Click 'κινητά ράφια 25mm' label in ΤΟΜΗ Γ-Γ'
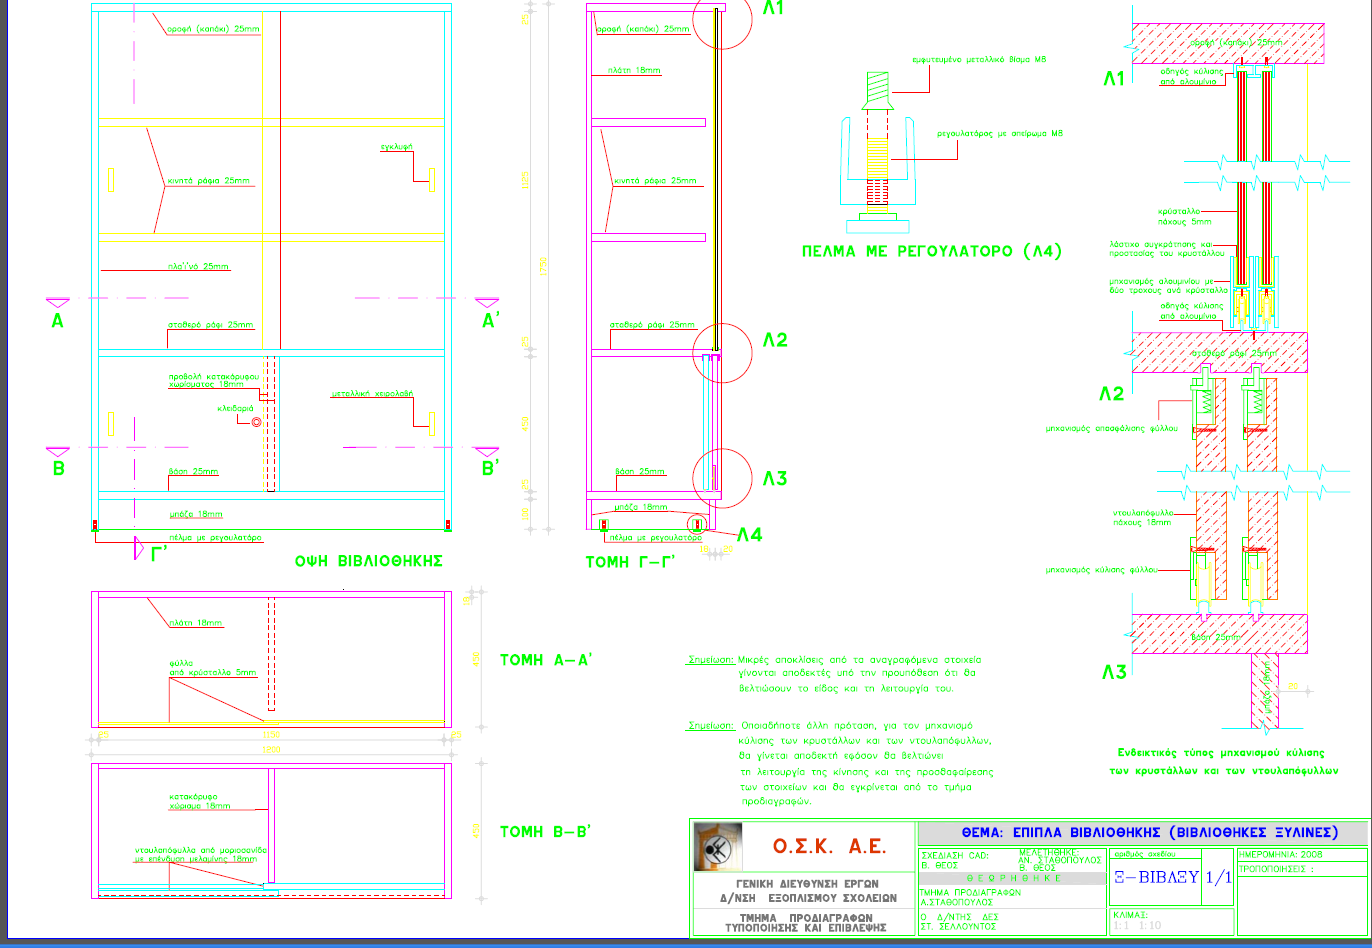Viewport: 1372px width, 948px height. 653,180
